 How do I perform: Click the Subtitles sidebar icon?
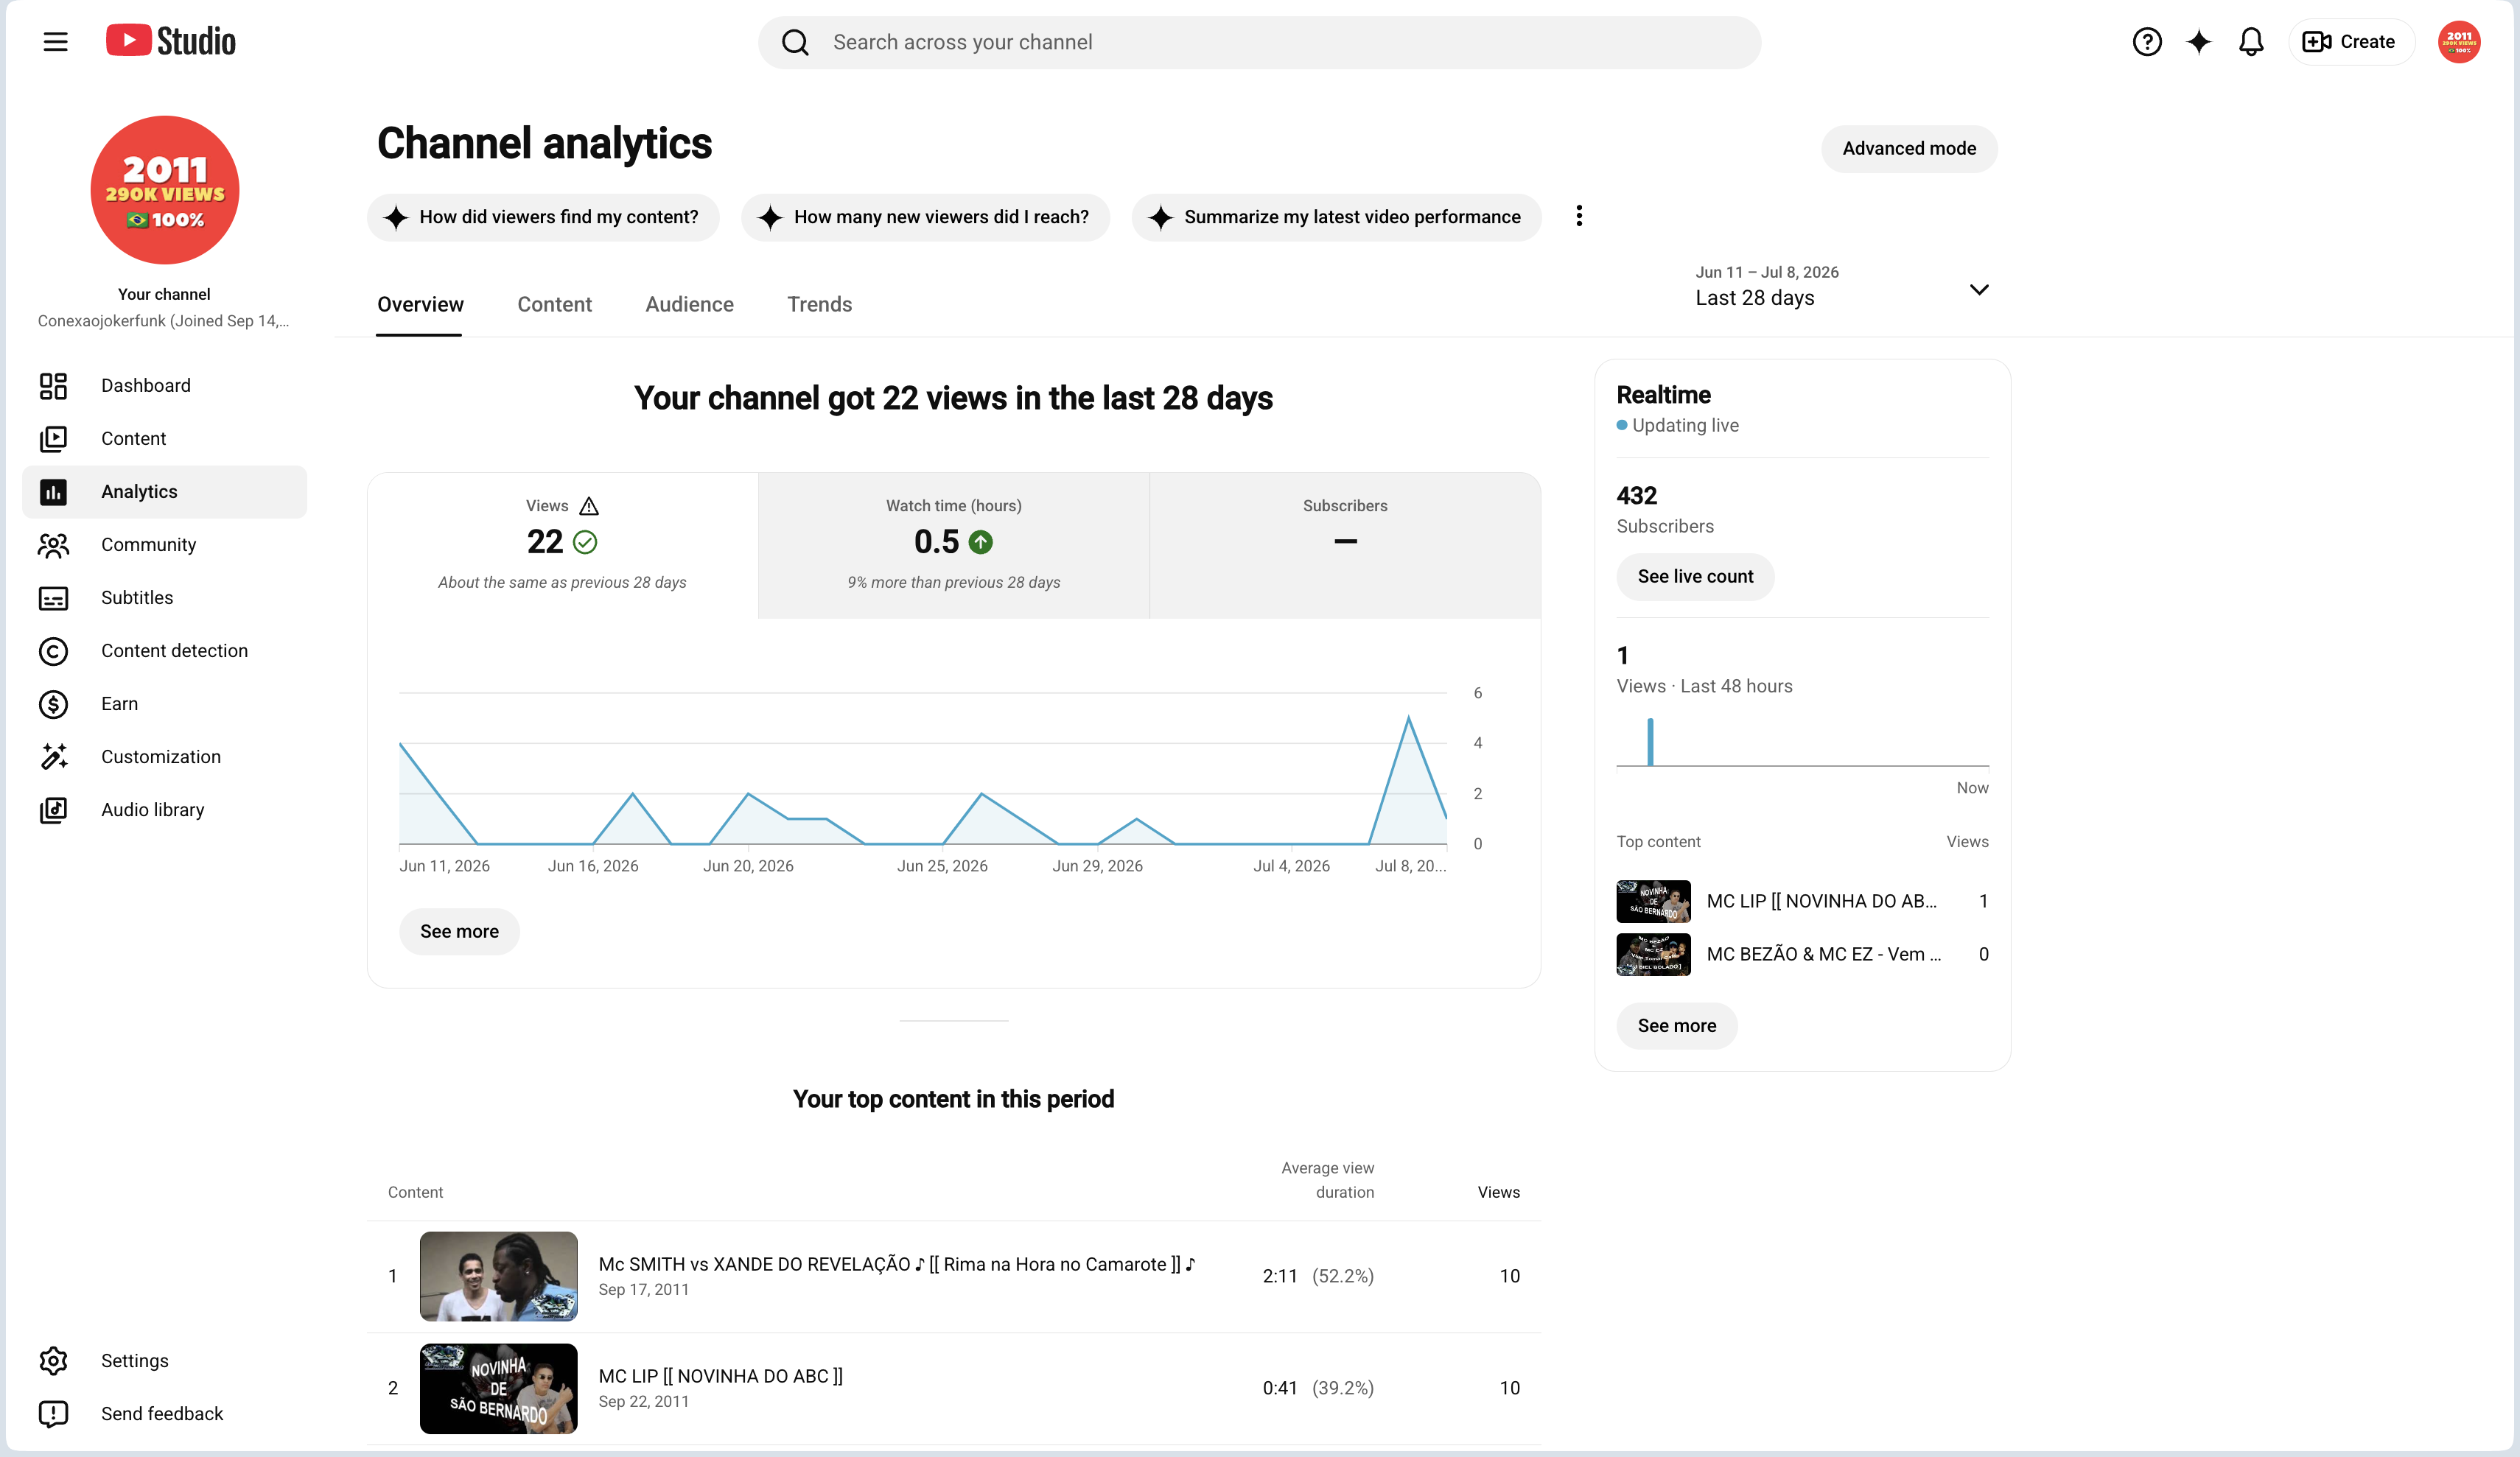53,598
